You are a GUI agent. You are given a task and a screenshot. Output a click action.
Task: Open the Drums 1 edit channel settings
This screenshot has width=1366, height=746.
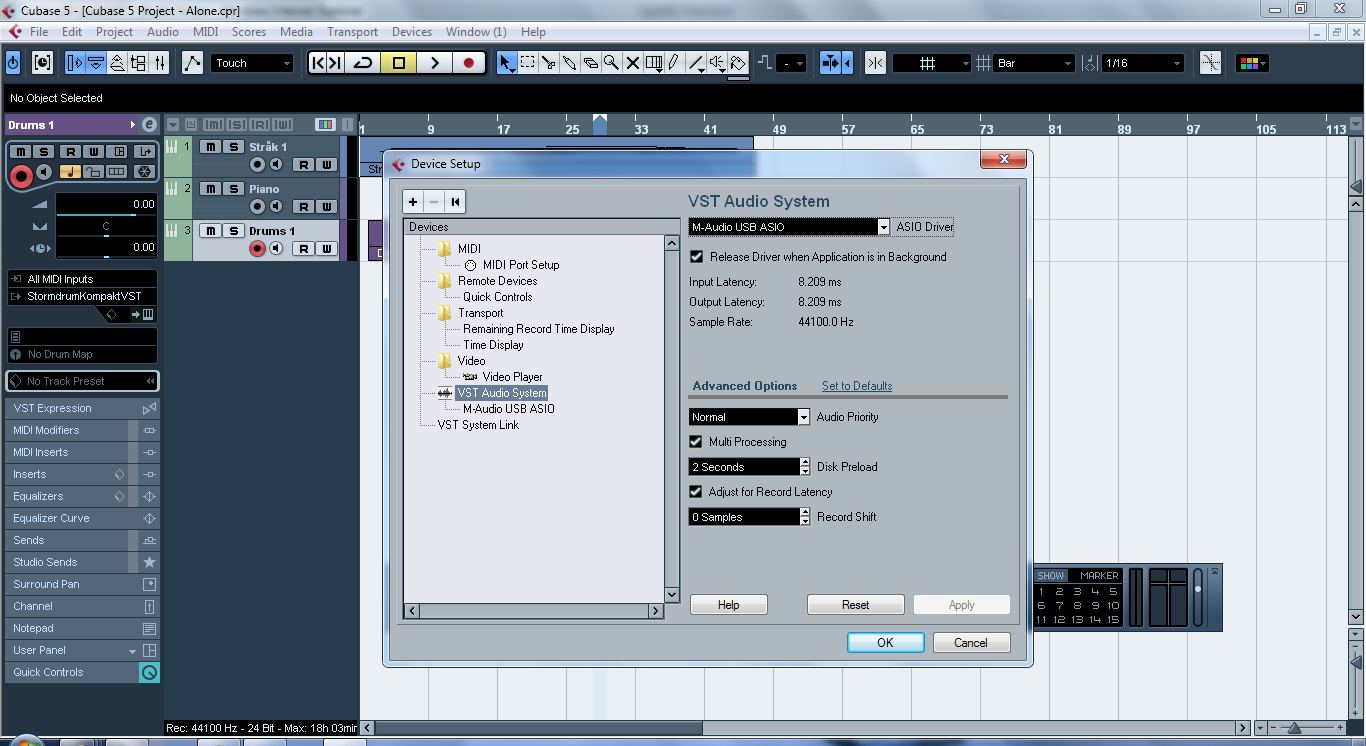(149, 125)
